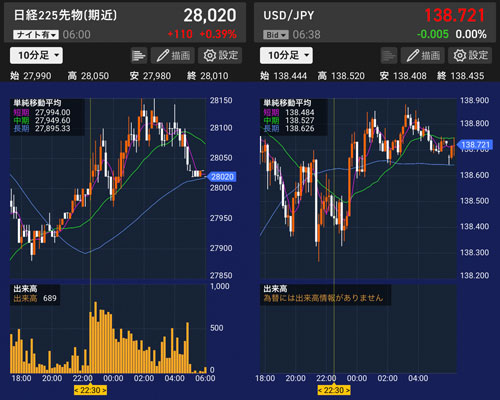Open Nikkei chart settings gear
Screen dimensions: 500x400
point(210,55)
